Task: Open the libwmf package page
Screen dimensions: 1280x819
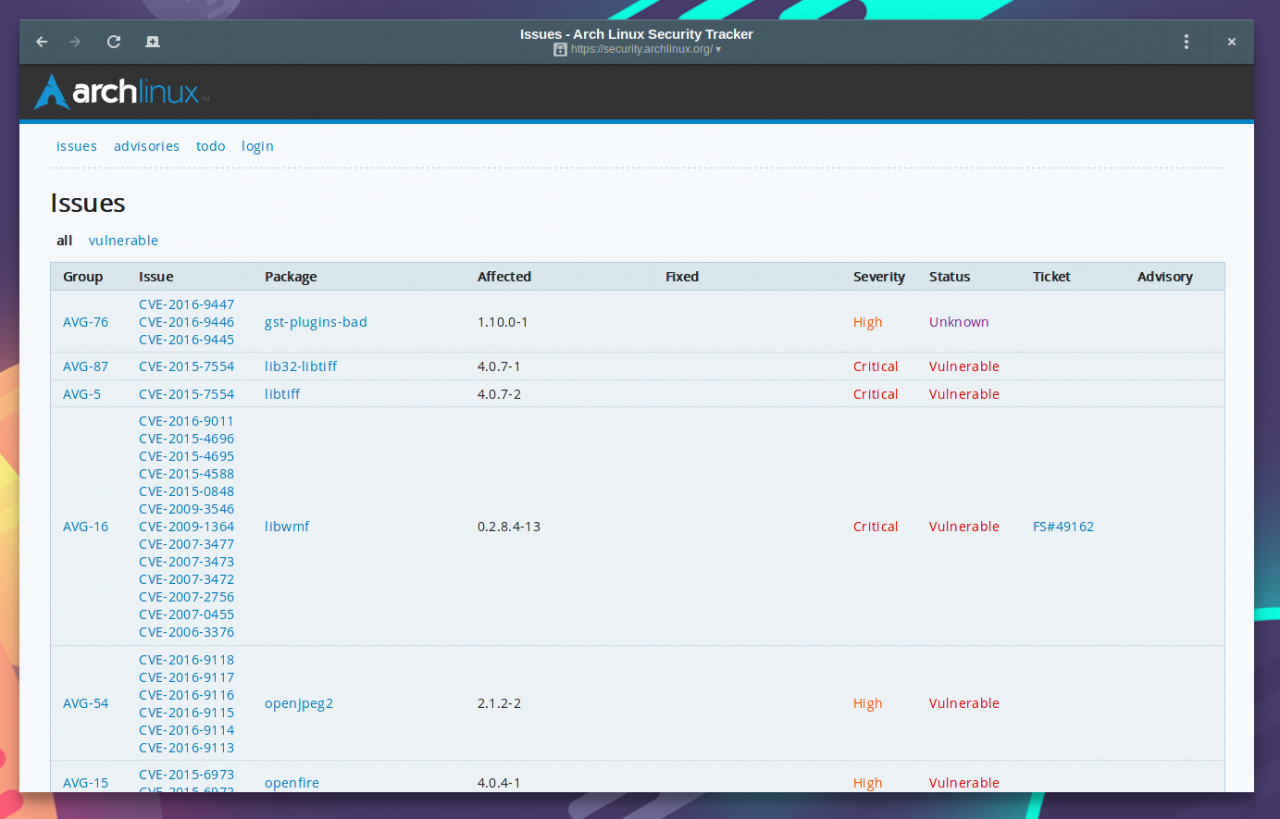Action: 287,526
